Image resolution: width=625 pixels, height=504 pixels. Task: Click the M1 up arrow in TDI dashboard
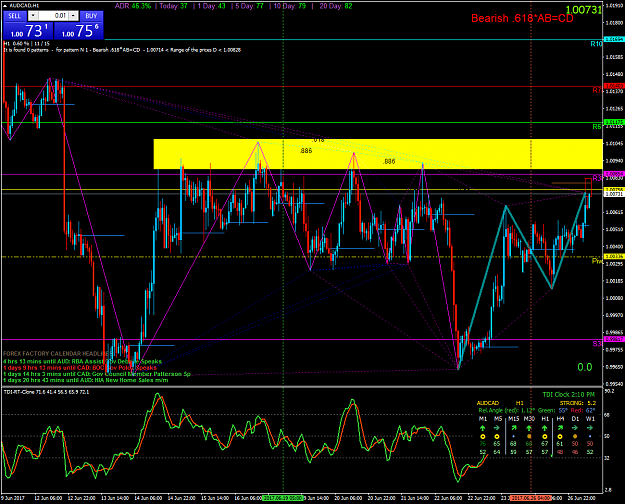(483, 428)
